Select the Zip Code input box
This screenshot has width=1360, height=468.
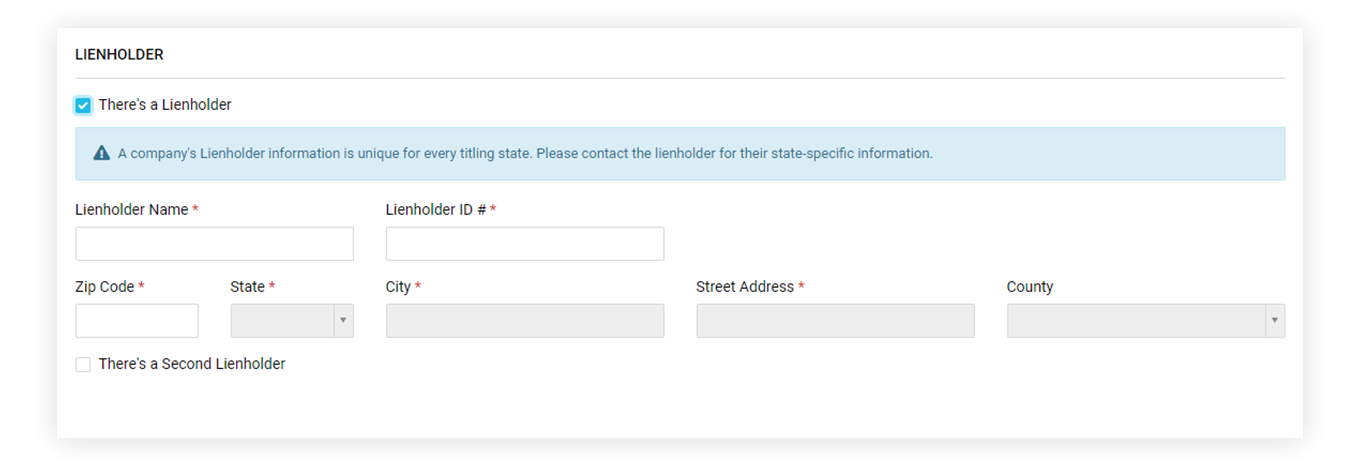pyautogui.click(x=137, y=321)
